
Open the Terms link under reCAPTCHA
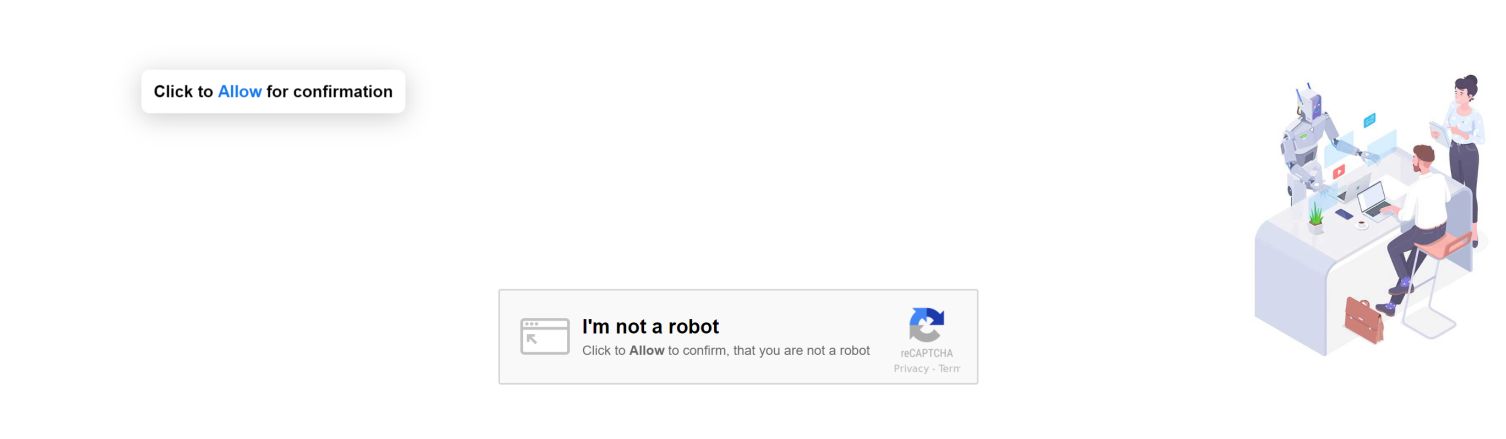pyautogui.click(x=949, y=369)
